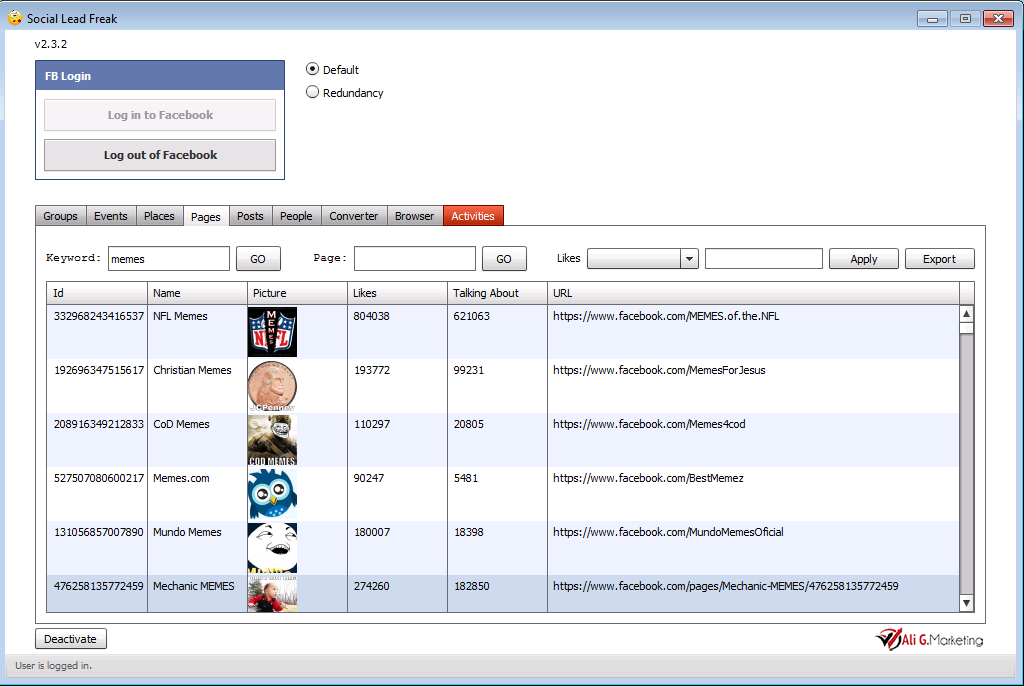Switch to the Places tab
This screenshot has height=687, width=1024.
point(159,216)
